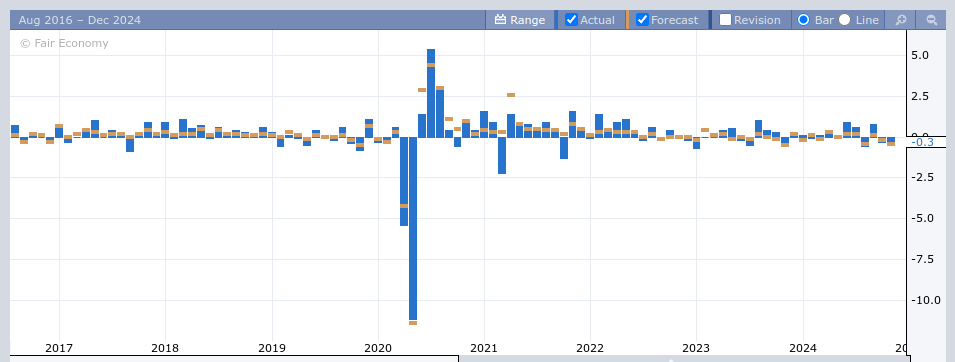955x362 pixels.
Task: Enable the Revision series checkbox
Action: 725,20
